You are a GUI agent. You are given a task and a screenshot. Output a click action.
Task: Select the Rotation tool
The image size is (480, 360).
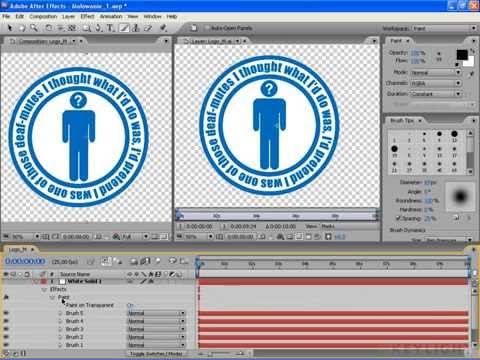[49, 28]
